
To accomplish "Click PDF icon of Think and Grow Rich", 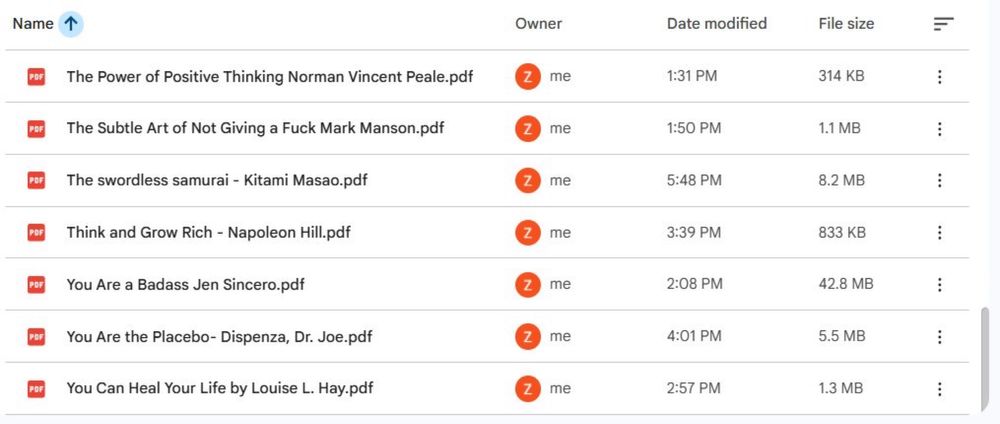I will [x=37, y=233].
